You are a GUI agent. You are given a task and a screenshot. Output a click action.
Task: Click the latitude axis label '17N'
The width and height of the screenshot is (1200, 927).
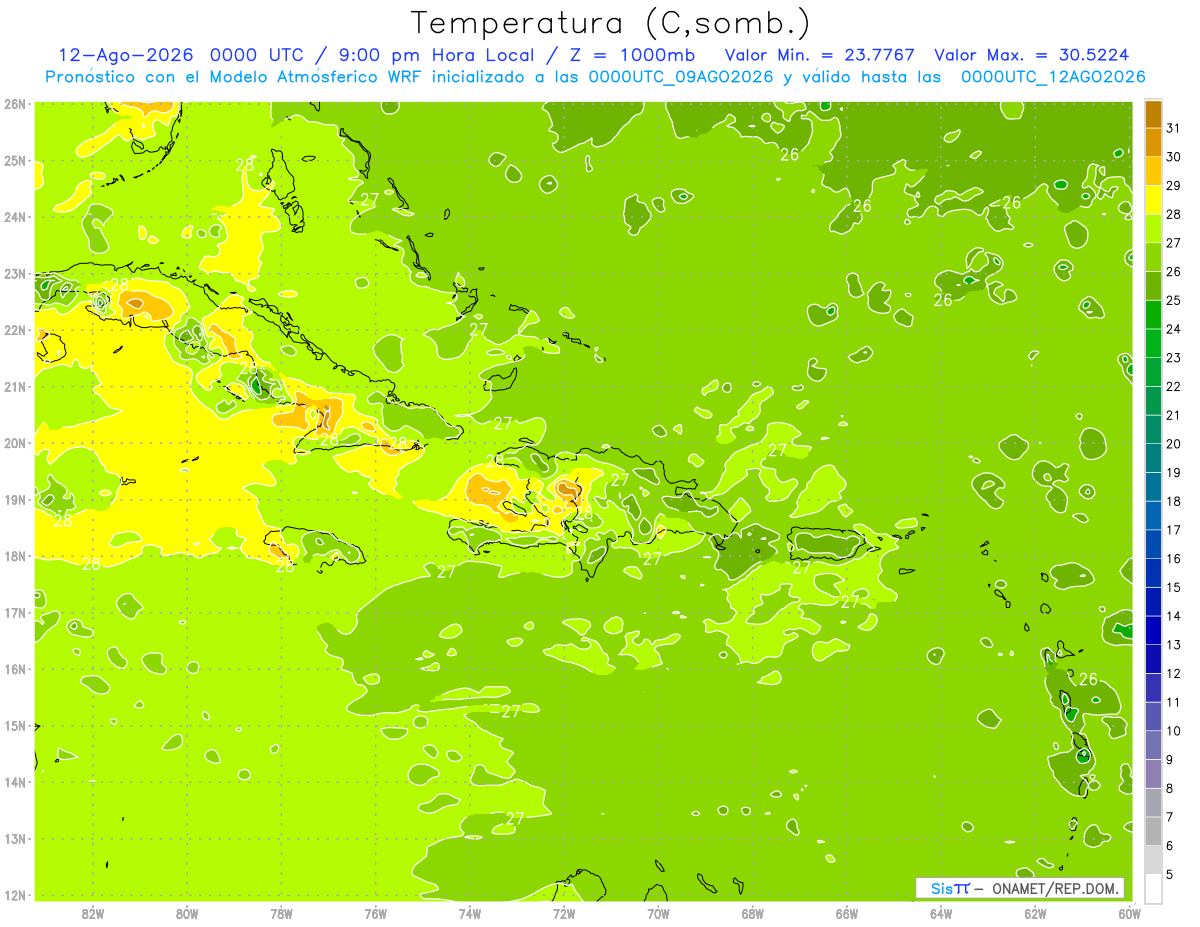[x=14, y=612]
